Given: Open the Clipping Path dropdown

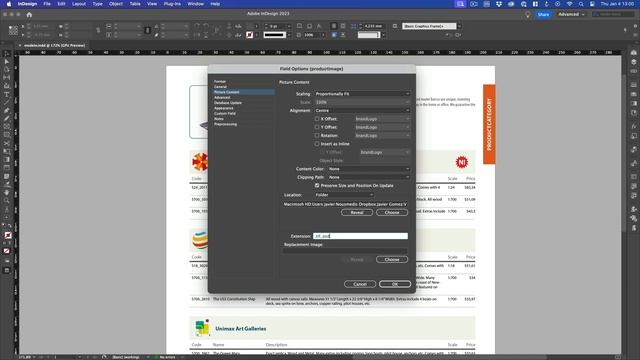Looking at the screenshot, I should click(x=369, y=177).
